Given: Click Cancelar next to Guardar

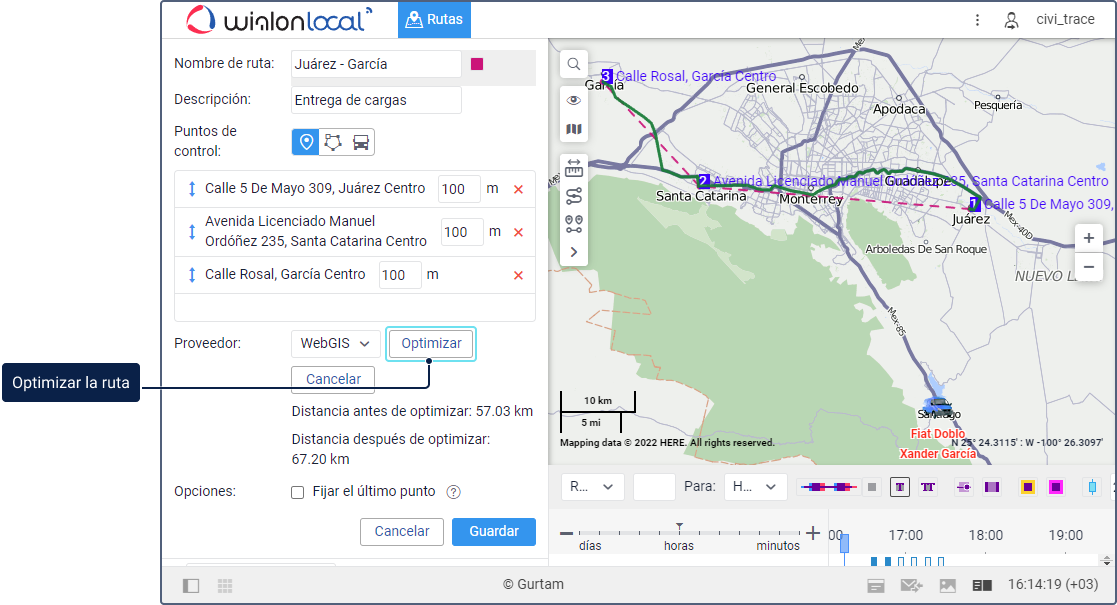Looking at the screenshot, I should 402,532.
